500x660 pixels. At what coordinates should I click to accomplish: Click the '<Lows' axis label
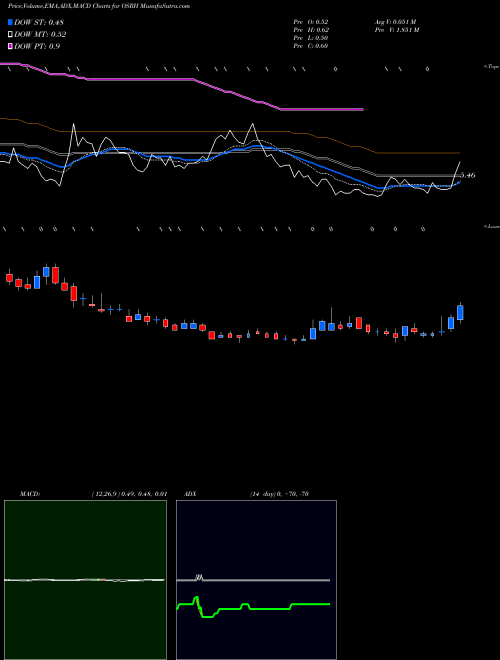[492, 226]
